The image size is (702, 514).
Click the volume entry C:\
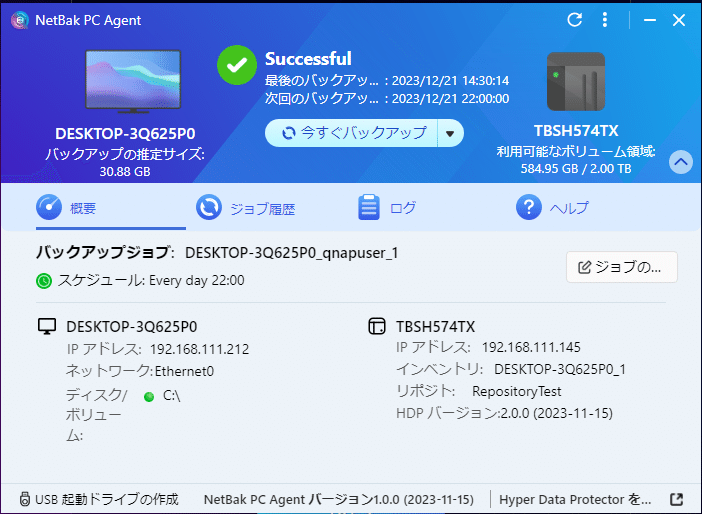[171, 396]
